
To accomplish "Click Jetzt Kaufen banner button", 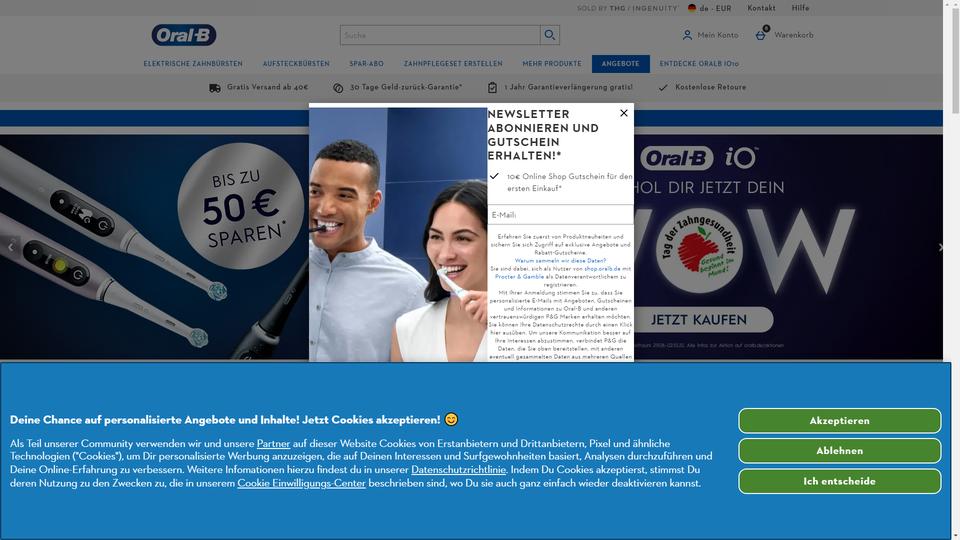I will [699, 320].
